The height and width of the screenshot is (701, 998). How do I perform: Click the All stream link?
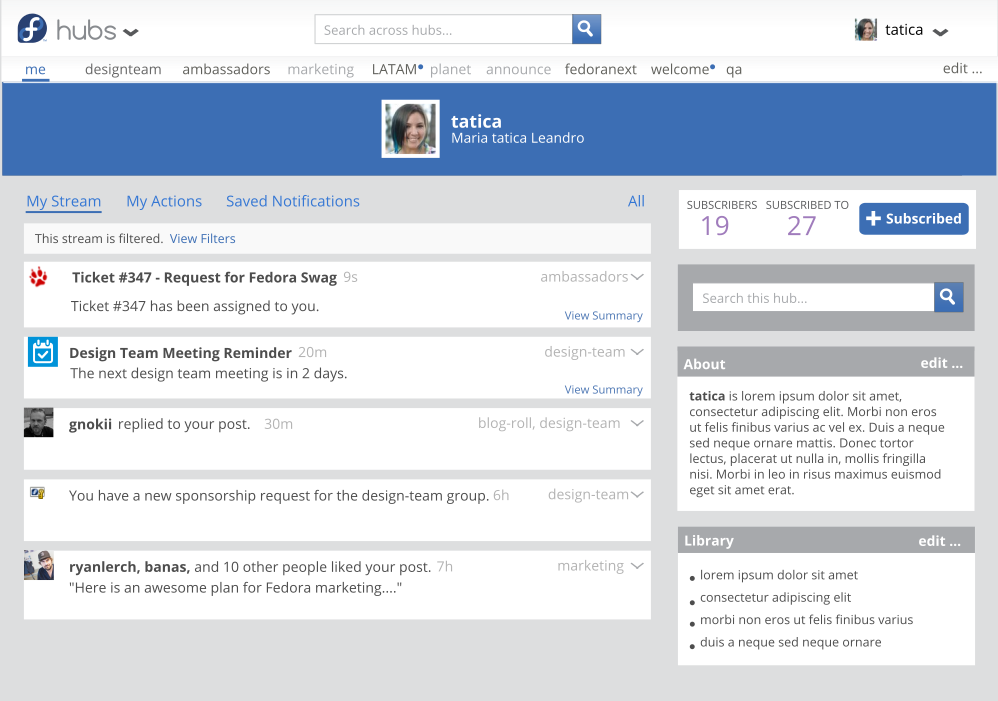point(636,201)
